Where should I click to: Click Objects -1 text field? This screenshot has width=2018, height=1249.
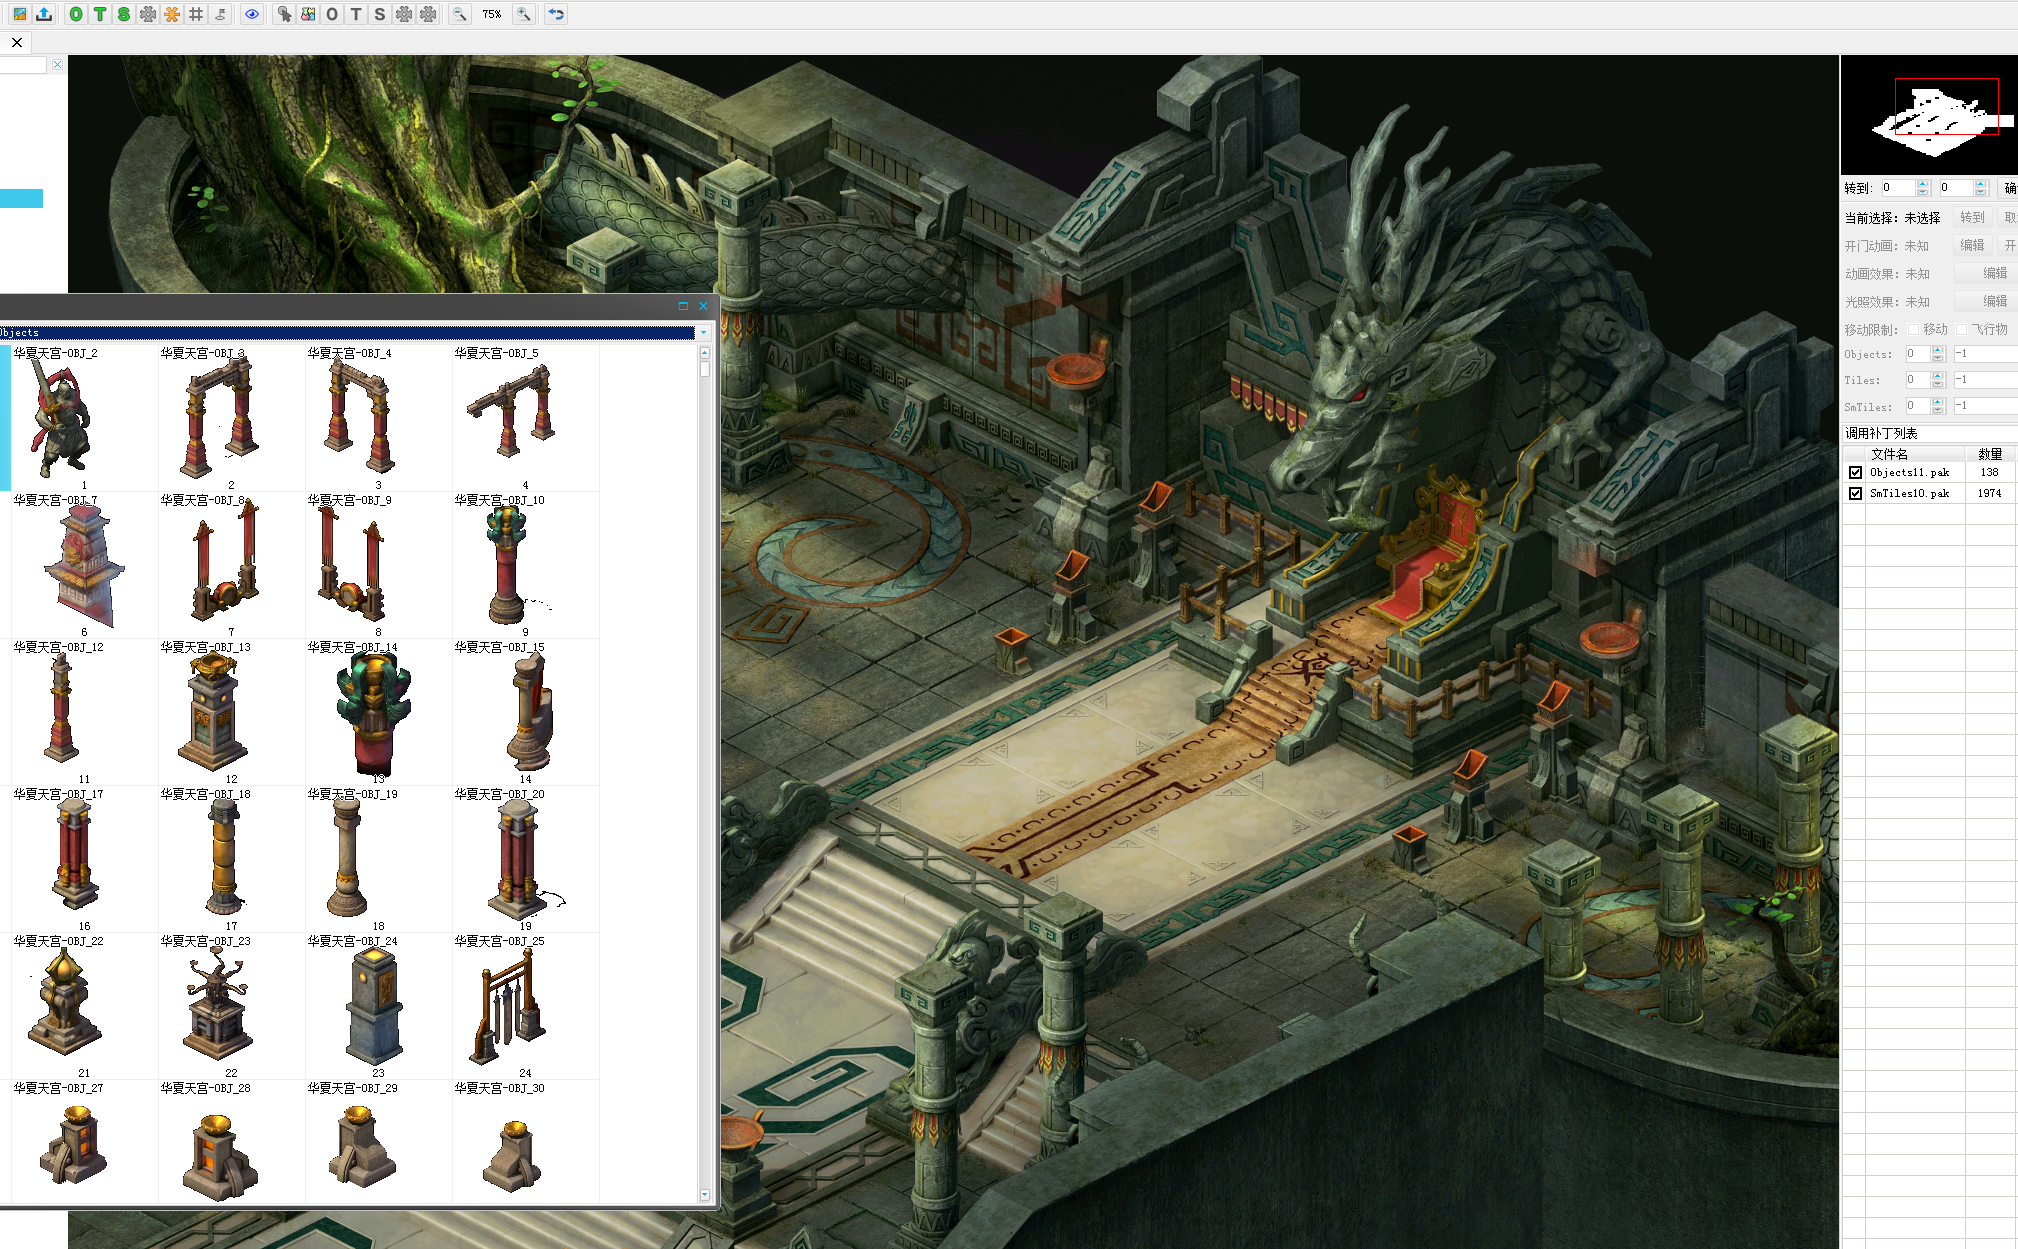(1985, 353)
